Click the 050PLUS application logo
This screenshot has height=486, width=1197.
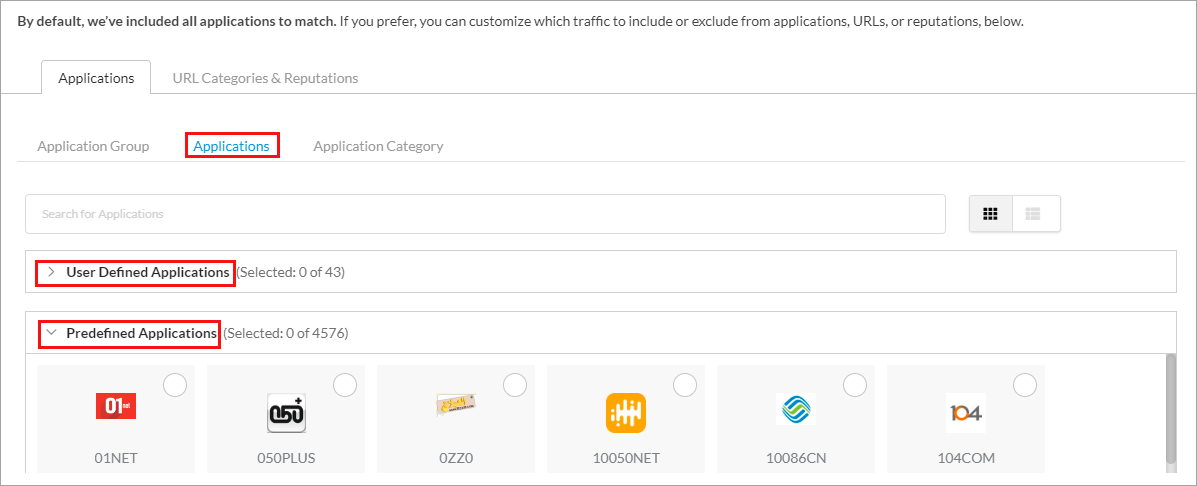[286, 412]
